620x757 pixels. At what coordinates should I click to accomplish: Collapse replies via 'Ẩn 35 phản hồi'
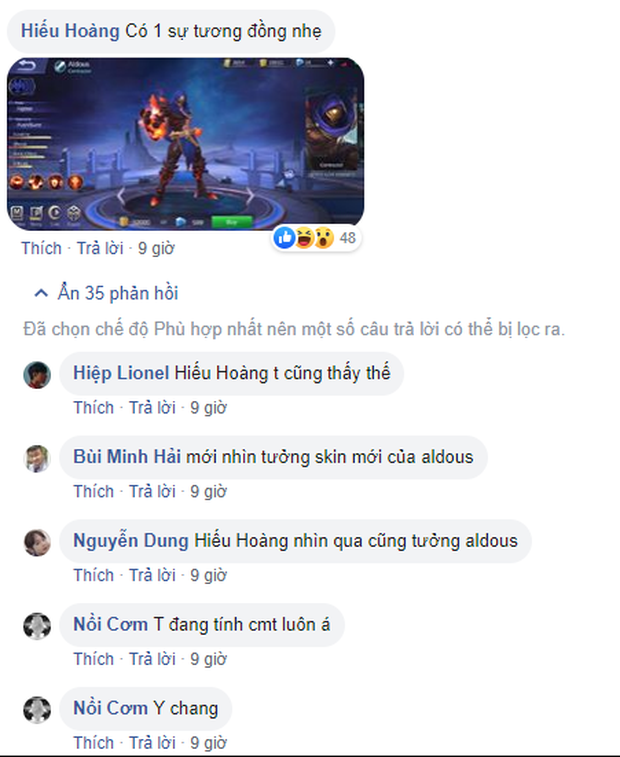[x=118, y=293]
